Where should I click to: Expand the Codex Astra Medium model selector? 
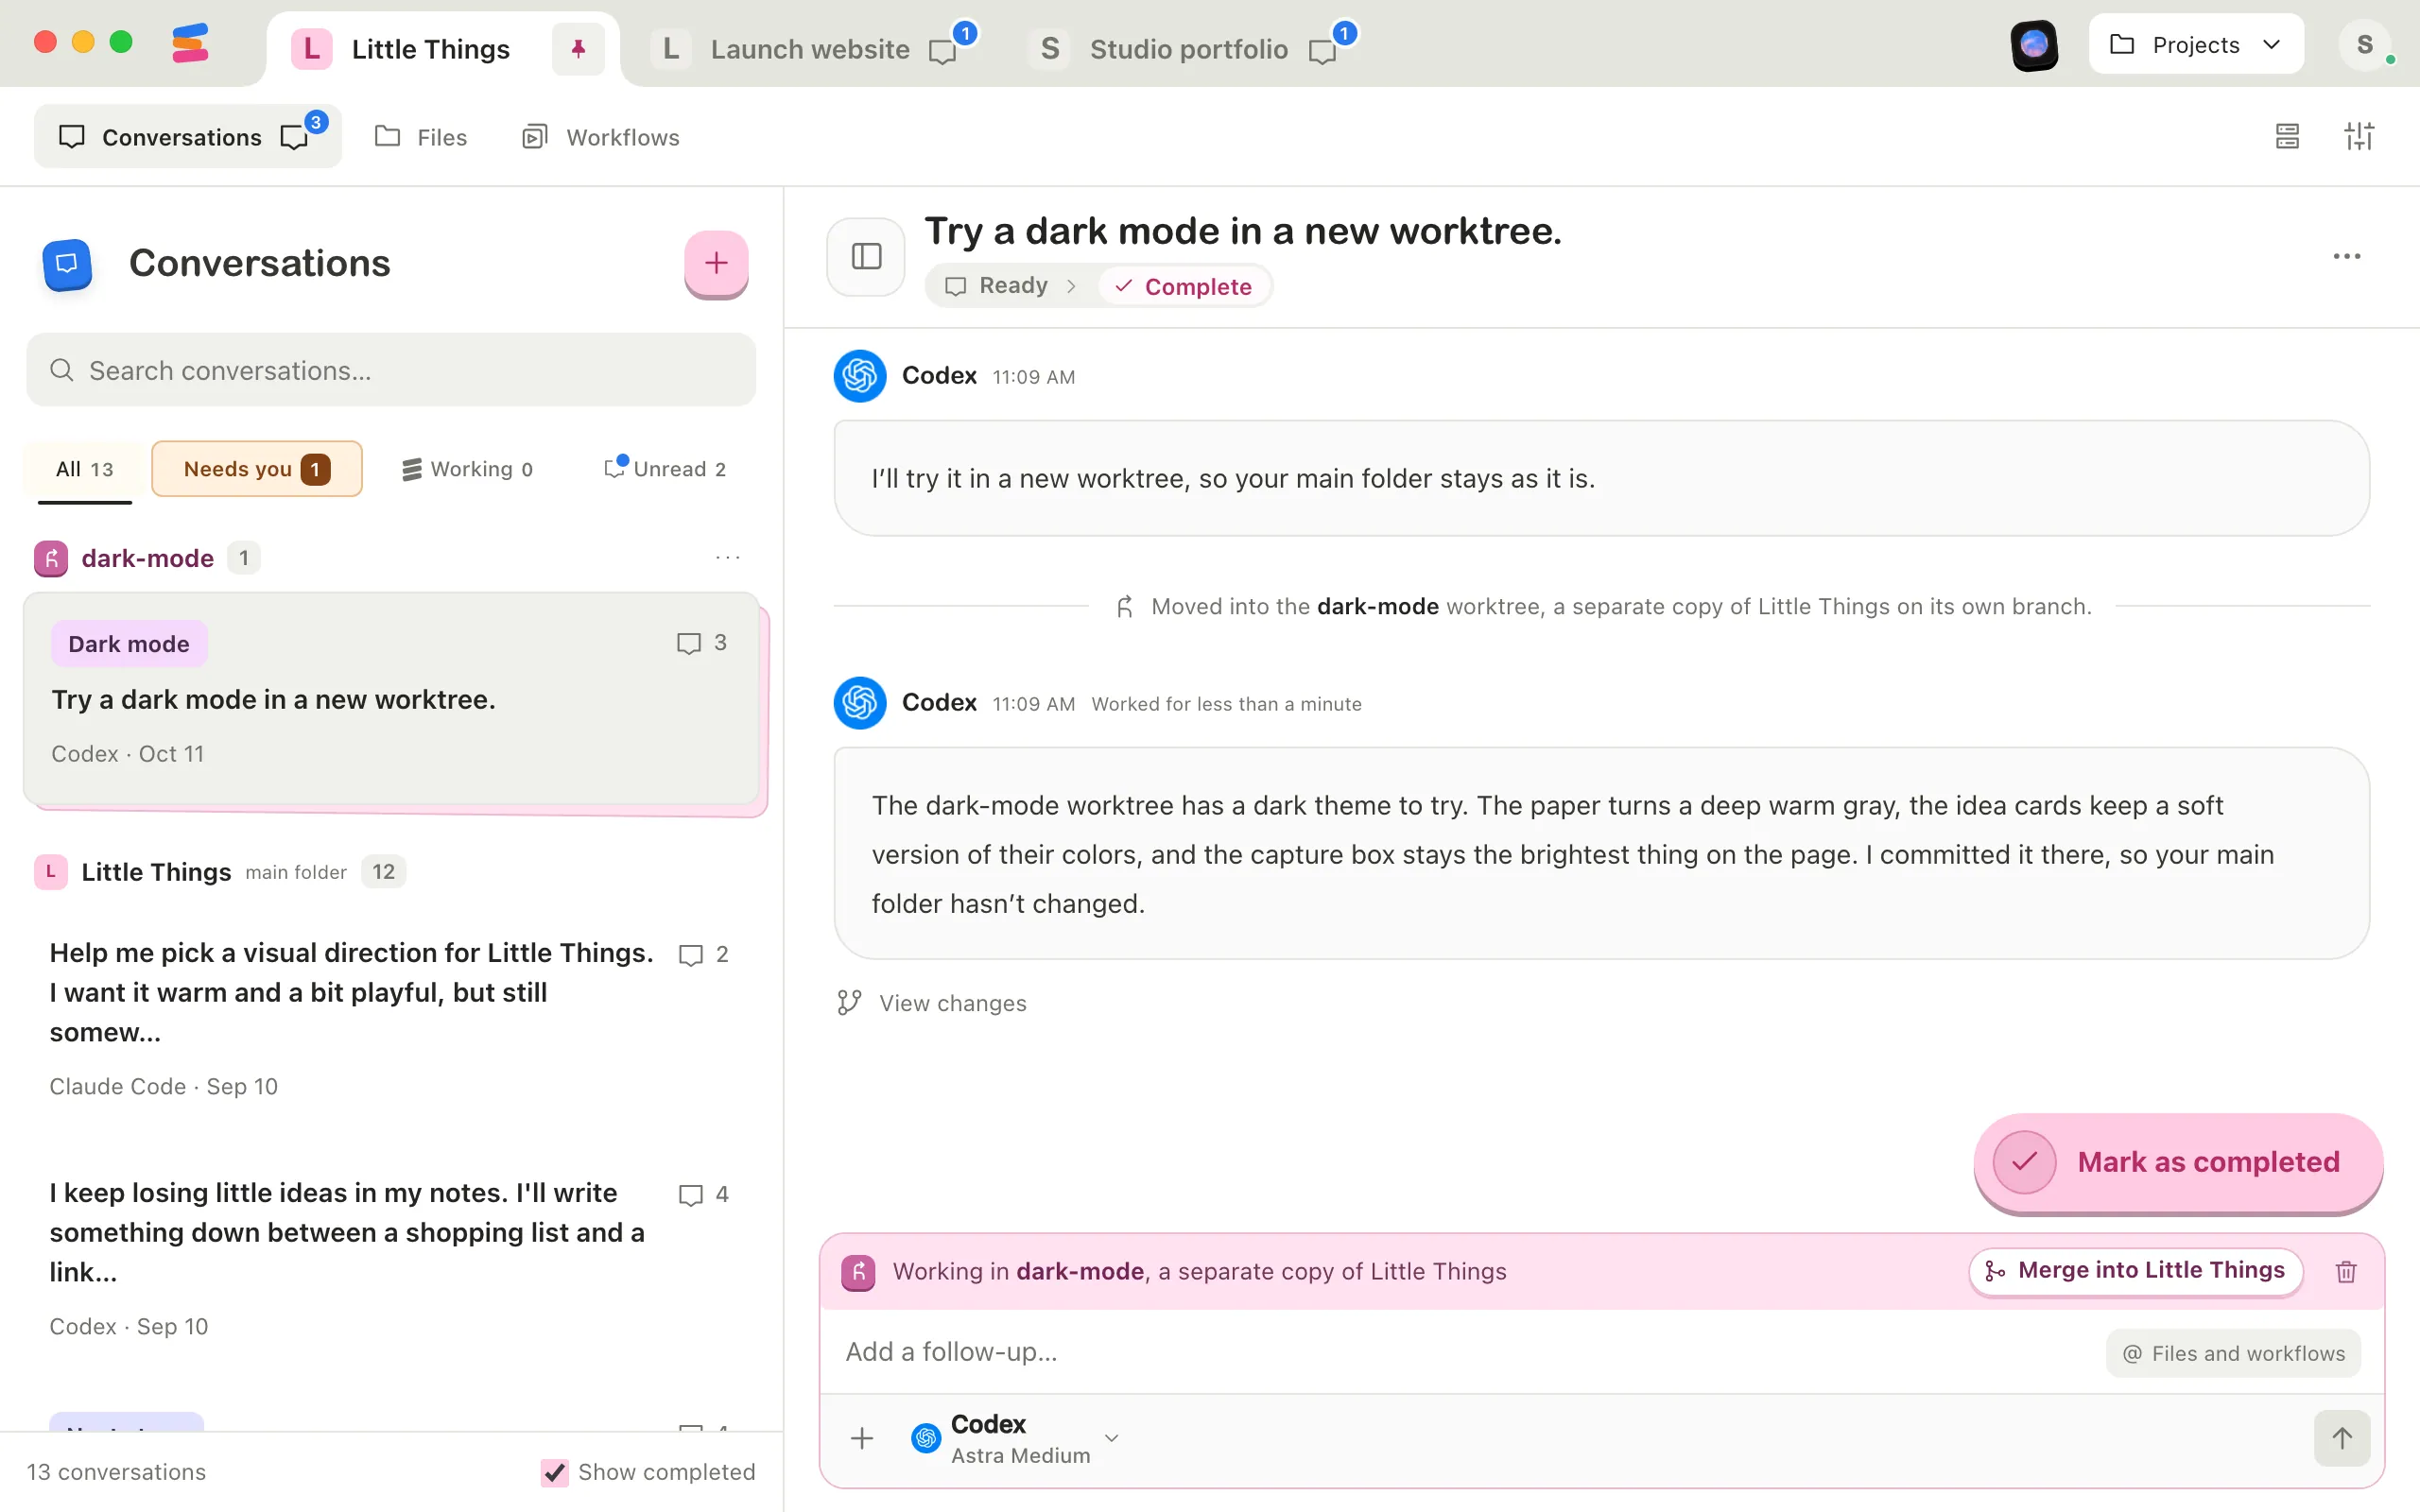pyautogui.click(x=1015, y=1439)
